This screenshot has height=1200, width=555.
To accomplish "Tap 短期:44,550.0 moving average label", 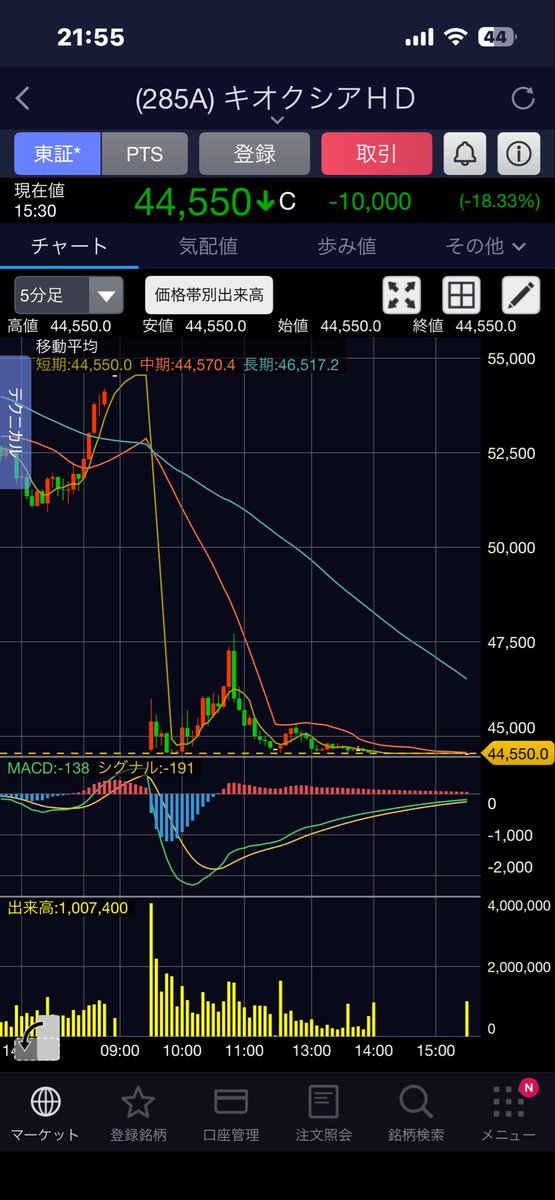I will 84,365.
